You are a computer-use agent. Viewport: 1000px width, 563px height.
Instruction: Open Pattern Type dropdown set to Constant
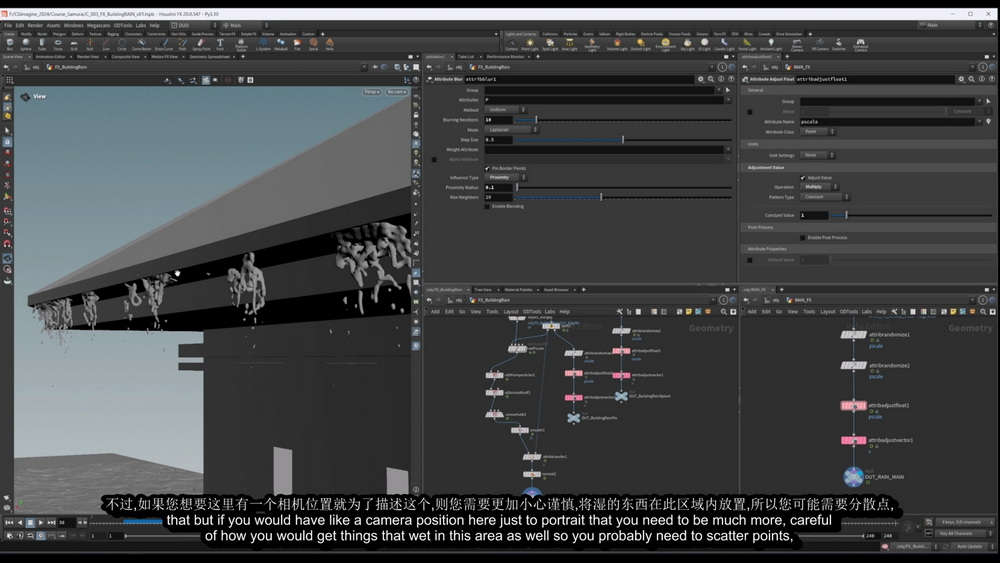pyautogui.click(x=825, y=197)
